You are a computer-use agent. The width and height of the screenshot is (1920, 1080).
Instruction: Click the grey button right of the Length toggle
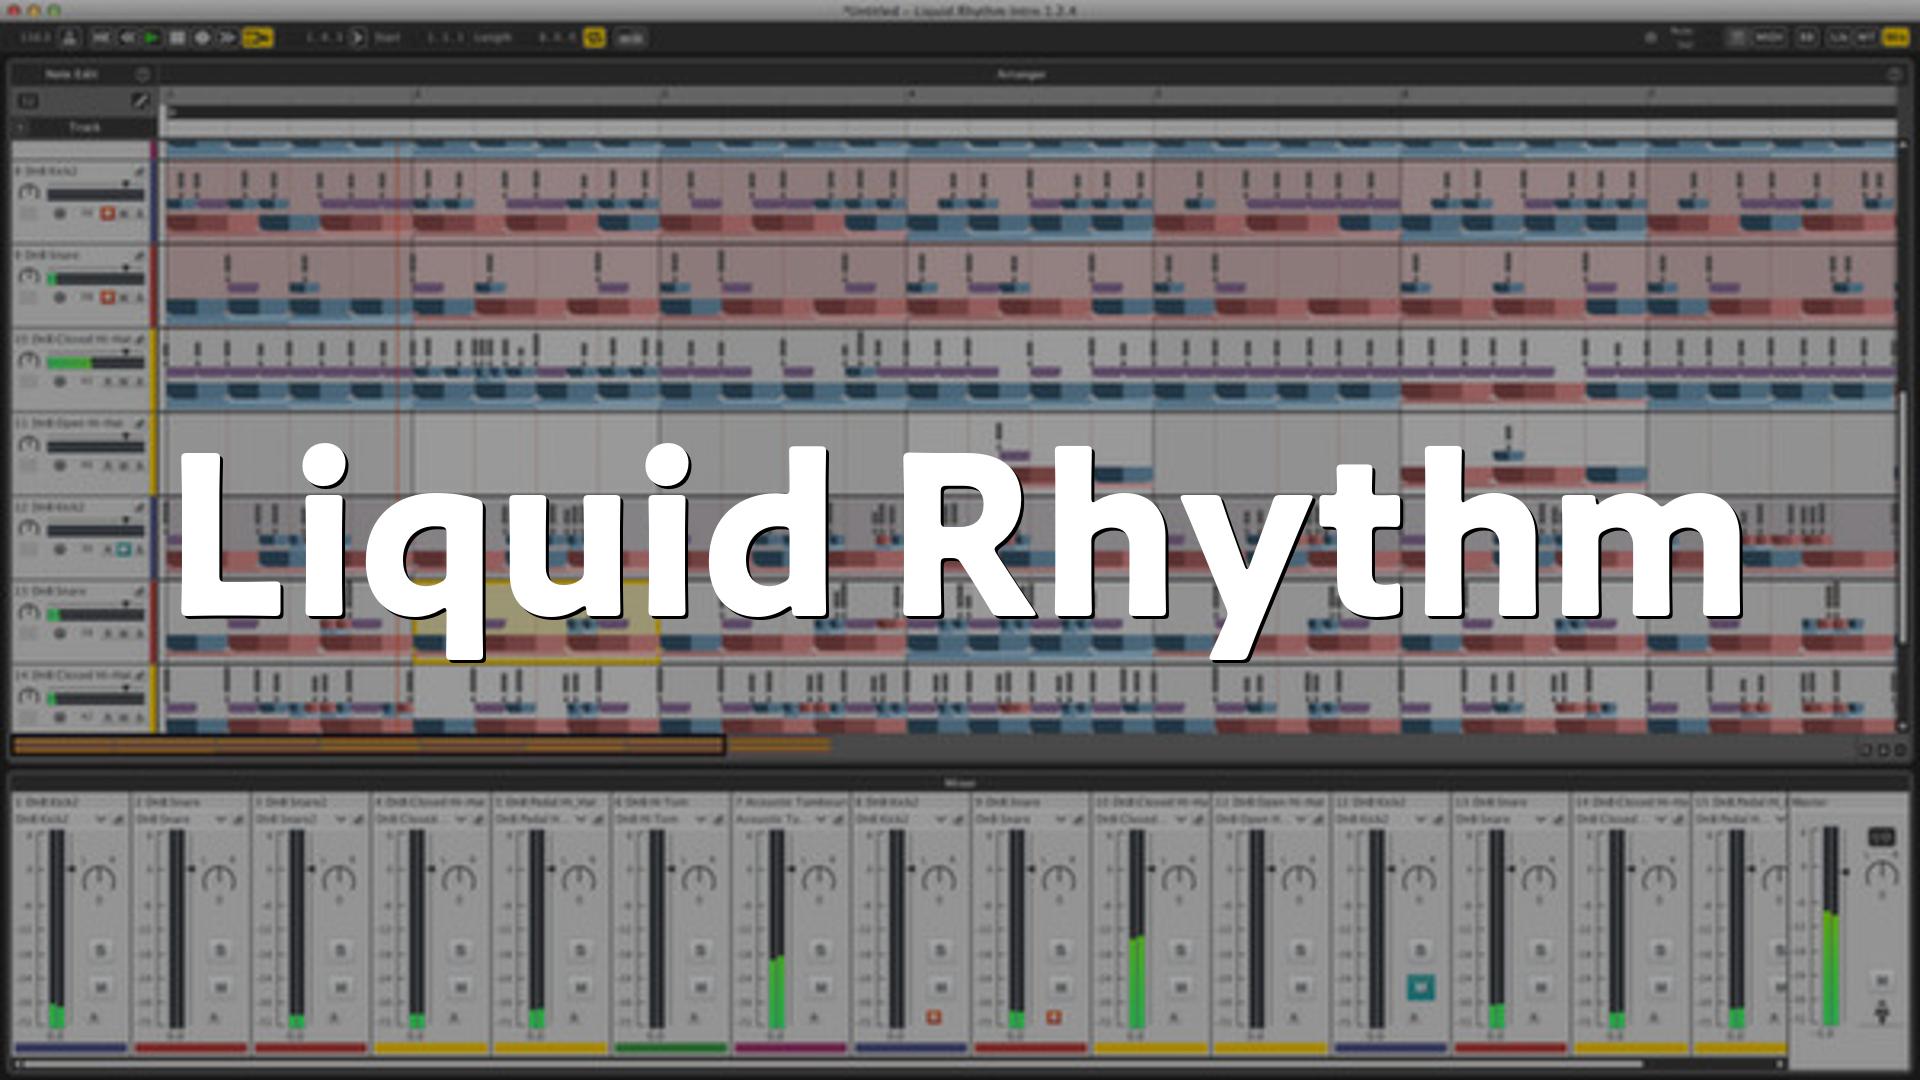(x=630, y=38)
